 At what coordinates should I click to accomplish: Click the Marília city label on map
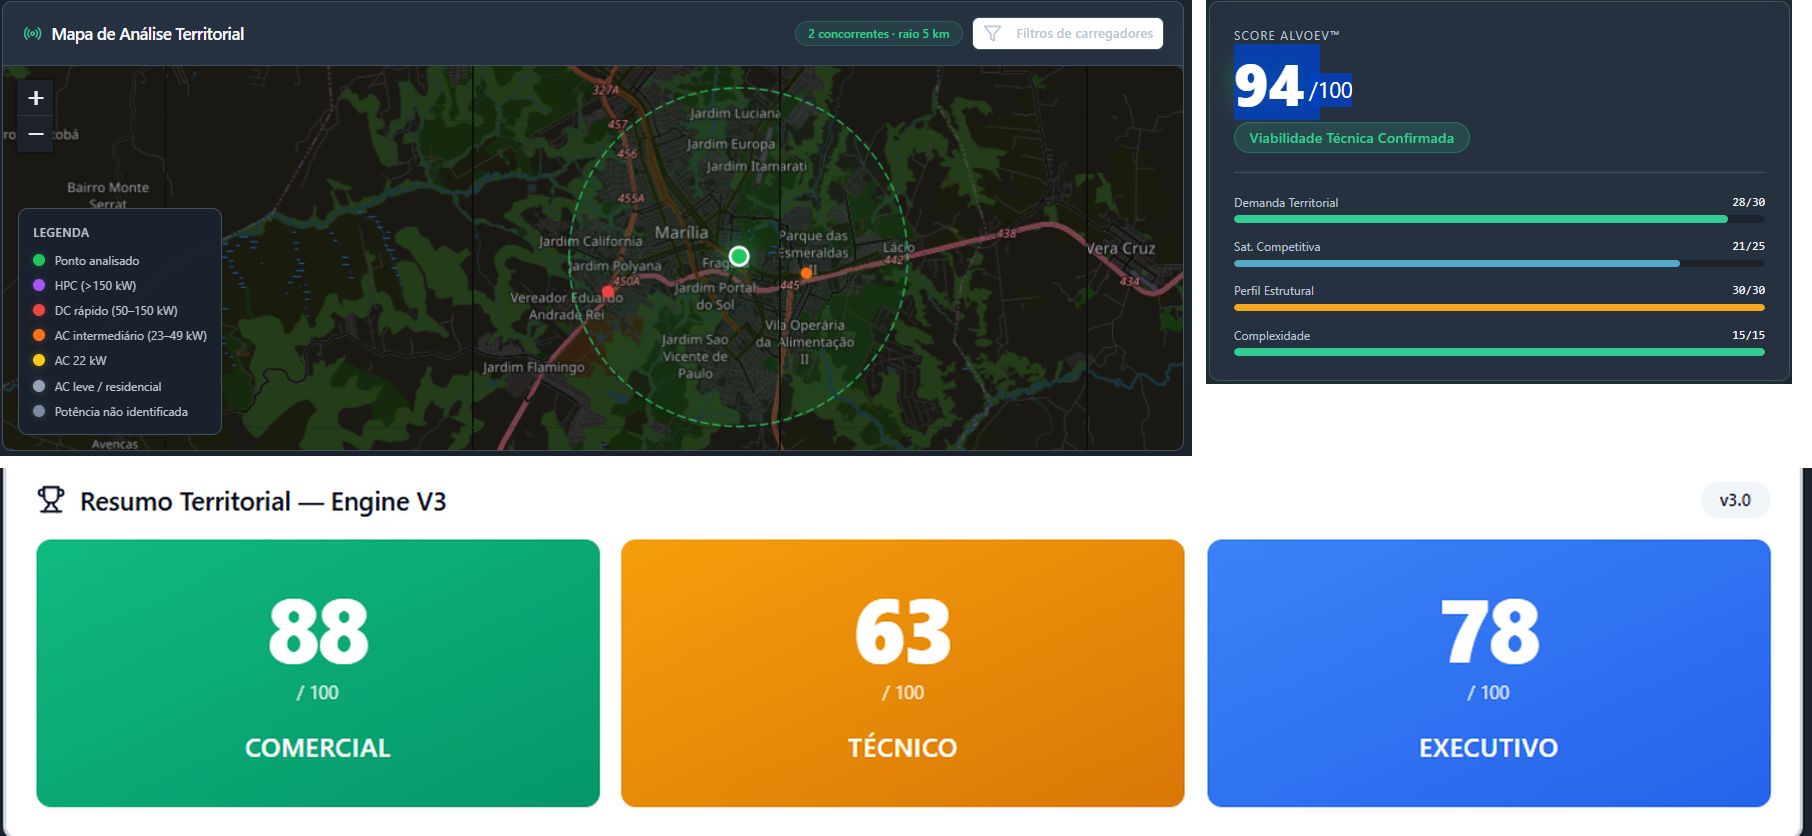pyautogui.click(x=681, y=232)
